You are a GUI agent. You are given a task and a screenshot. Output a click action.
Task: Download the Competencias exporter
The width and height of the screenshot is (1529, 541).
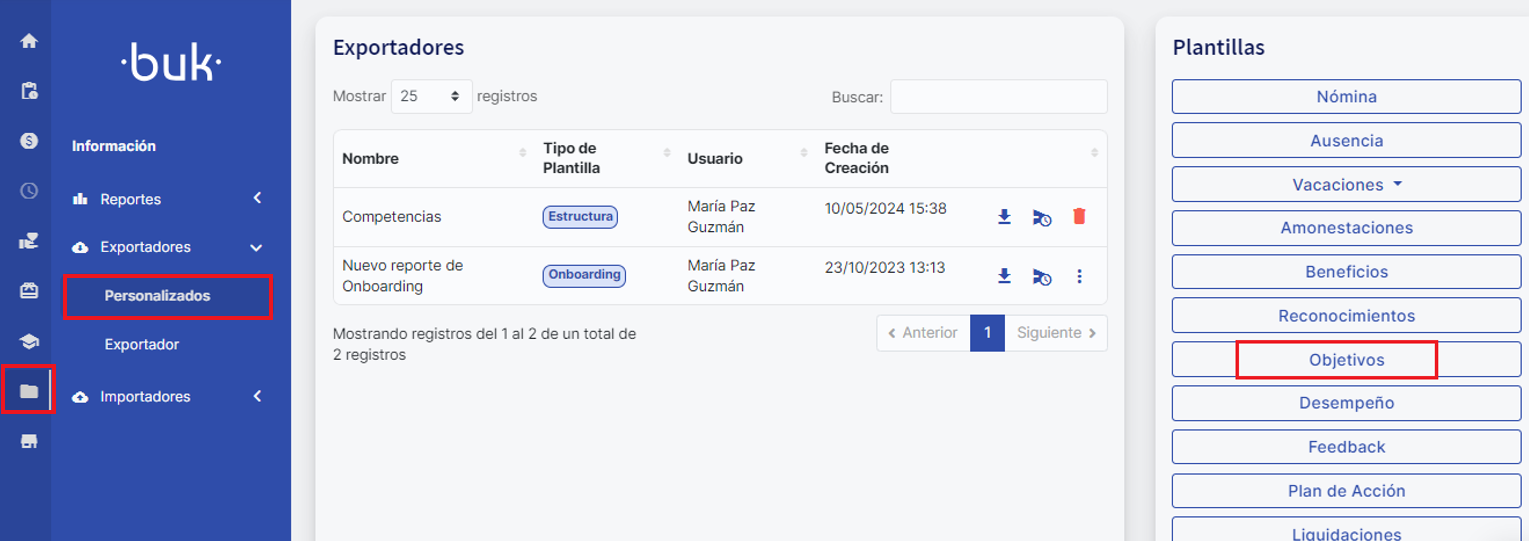[x=1004, y=217]
